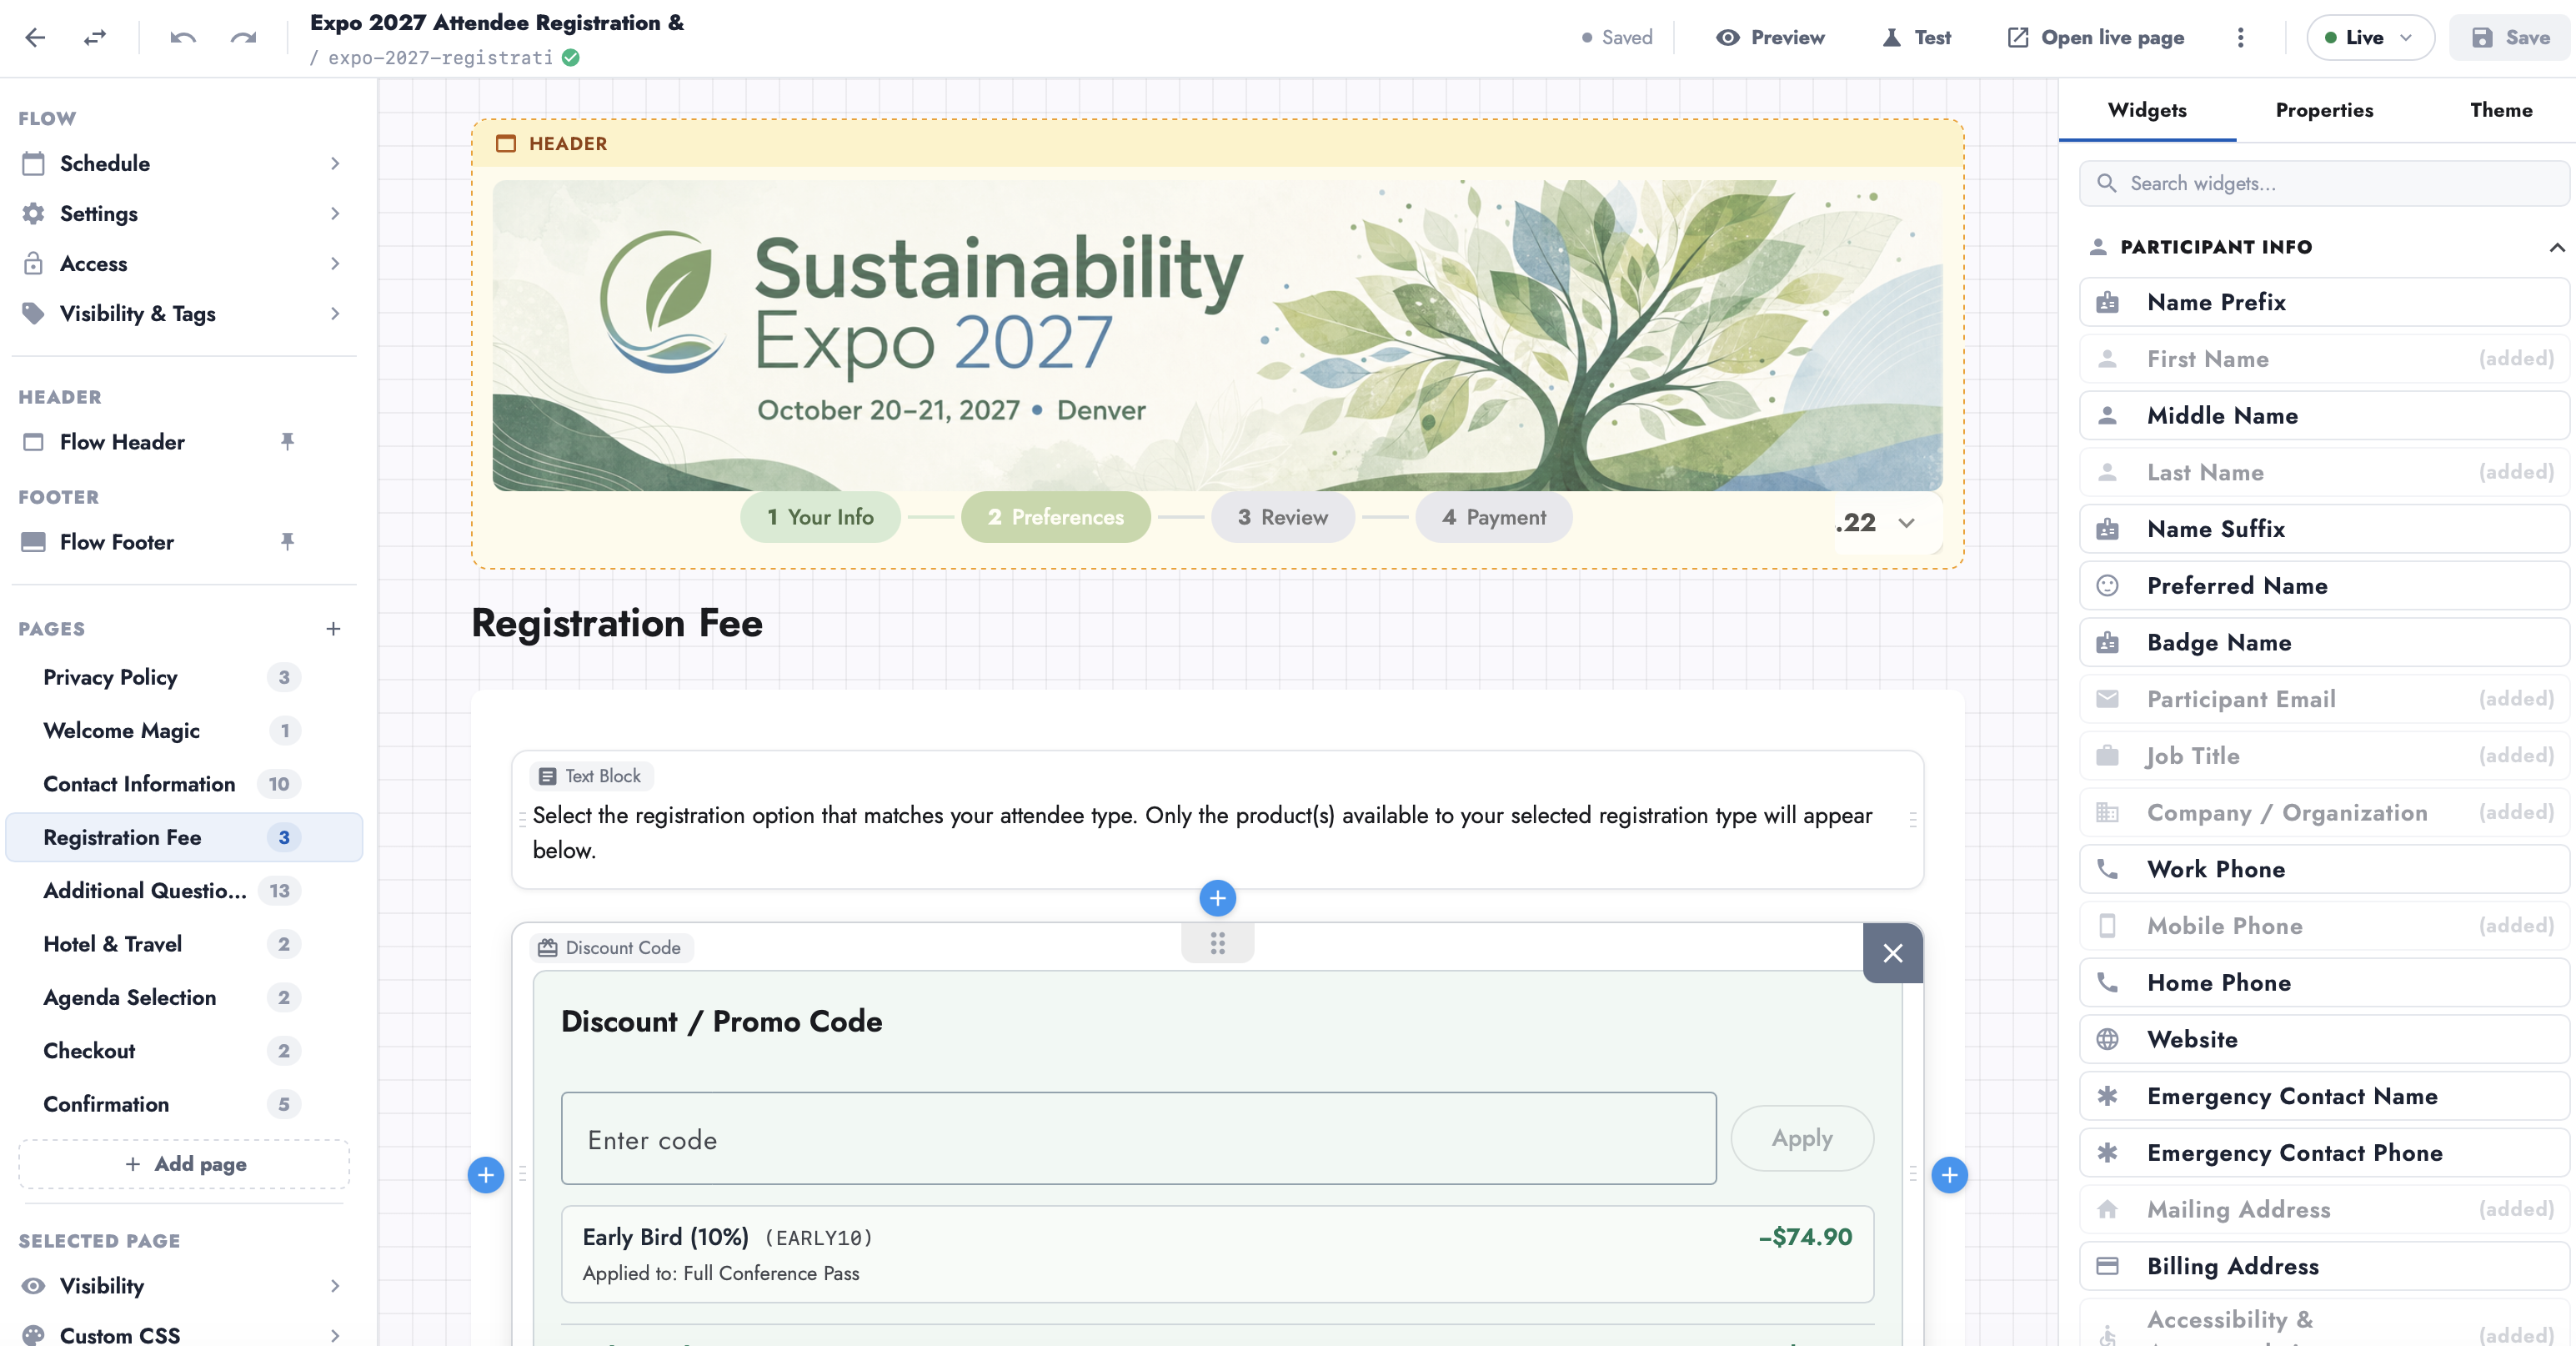Open the more options kebab menu
Screen dimensions: 2576x1346
(2240, 38)
